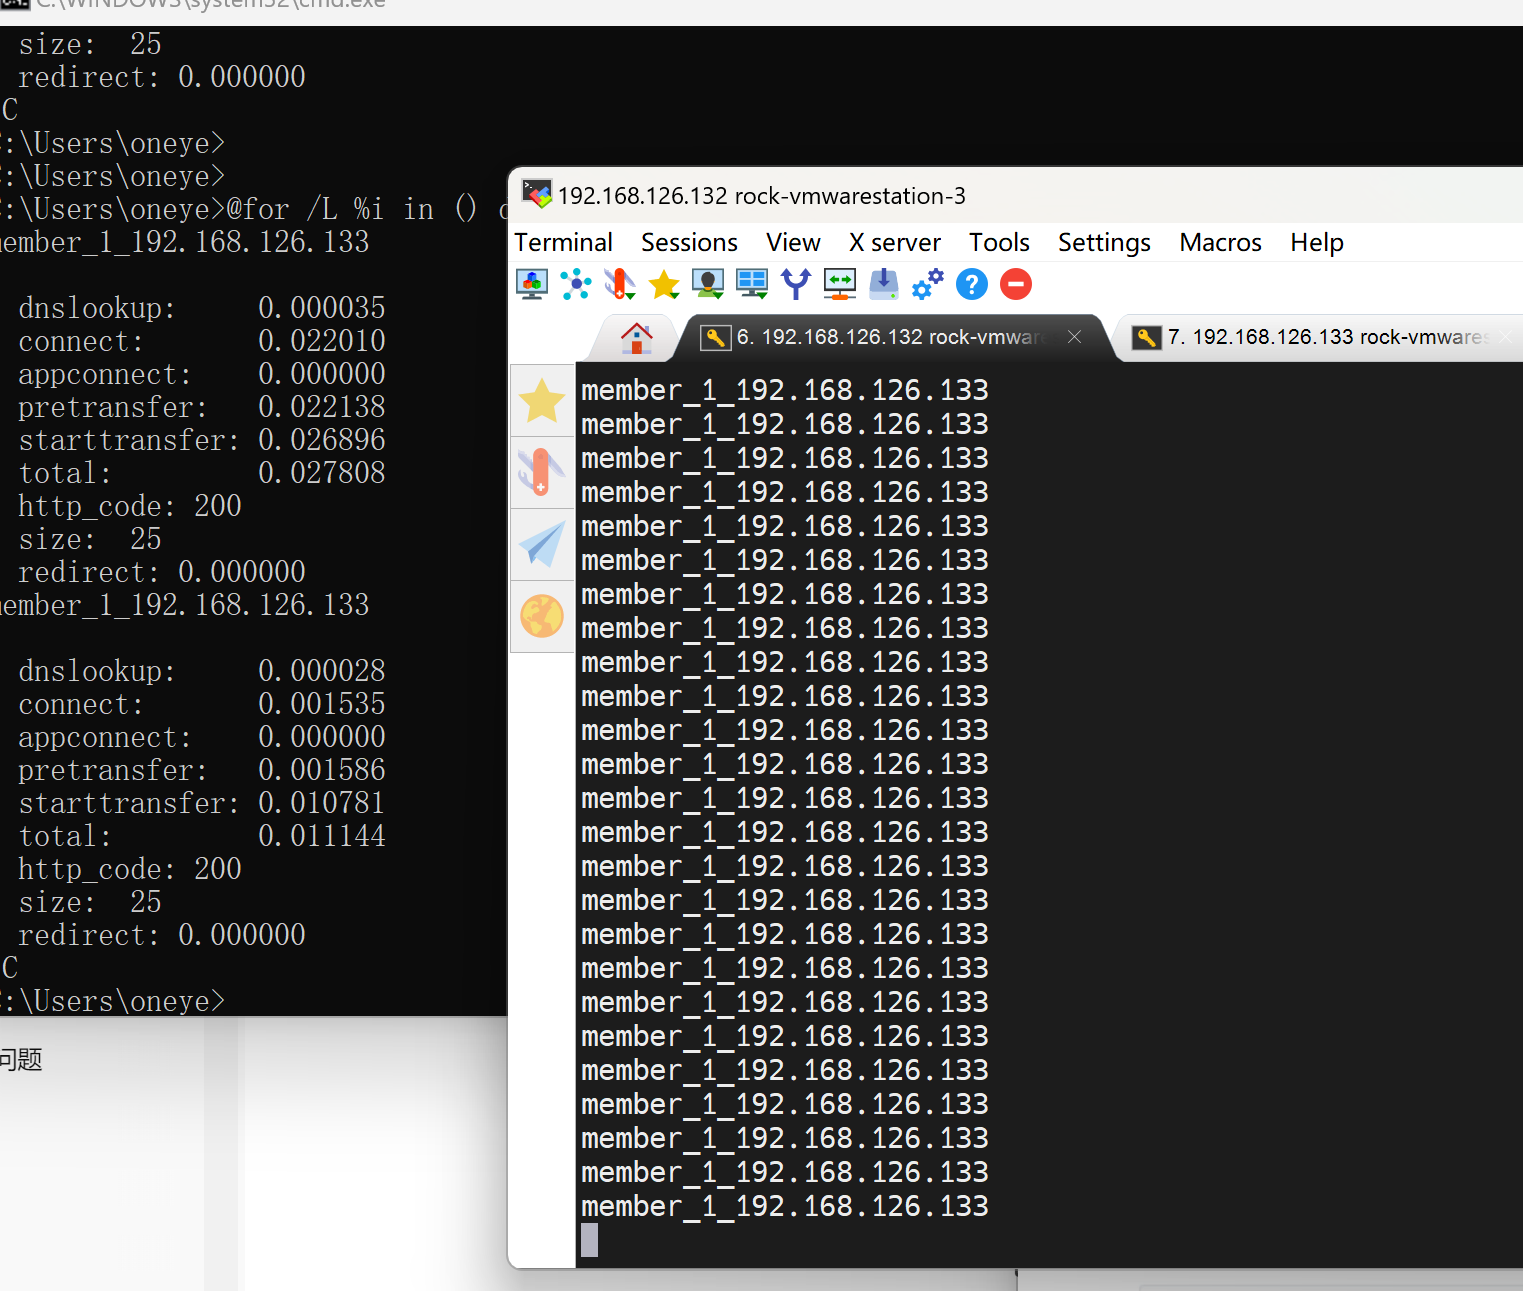
Task: Click the terminal cursor on the last line
Action: [x=589, y=1240]
